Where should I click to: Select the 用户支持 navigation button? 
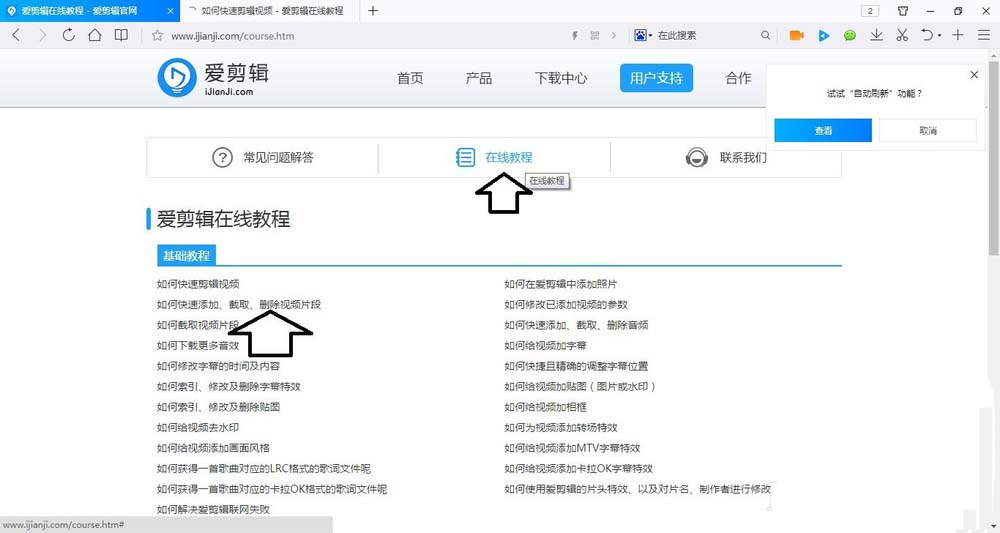point(656,78)
